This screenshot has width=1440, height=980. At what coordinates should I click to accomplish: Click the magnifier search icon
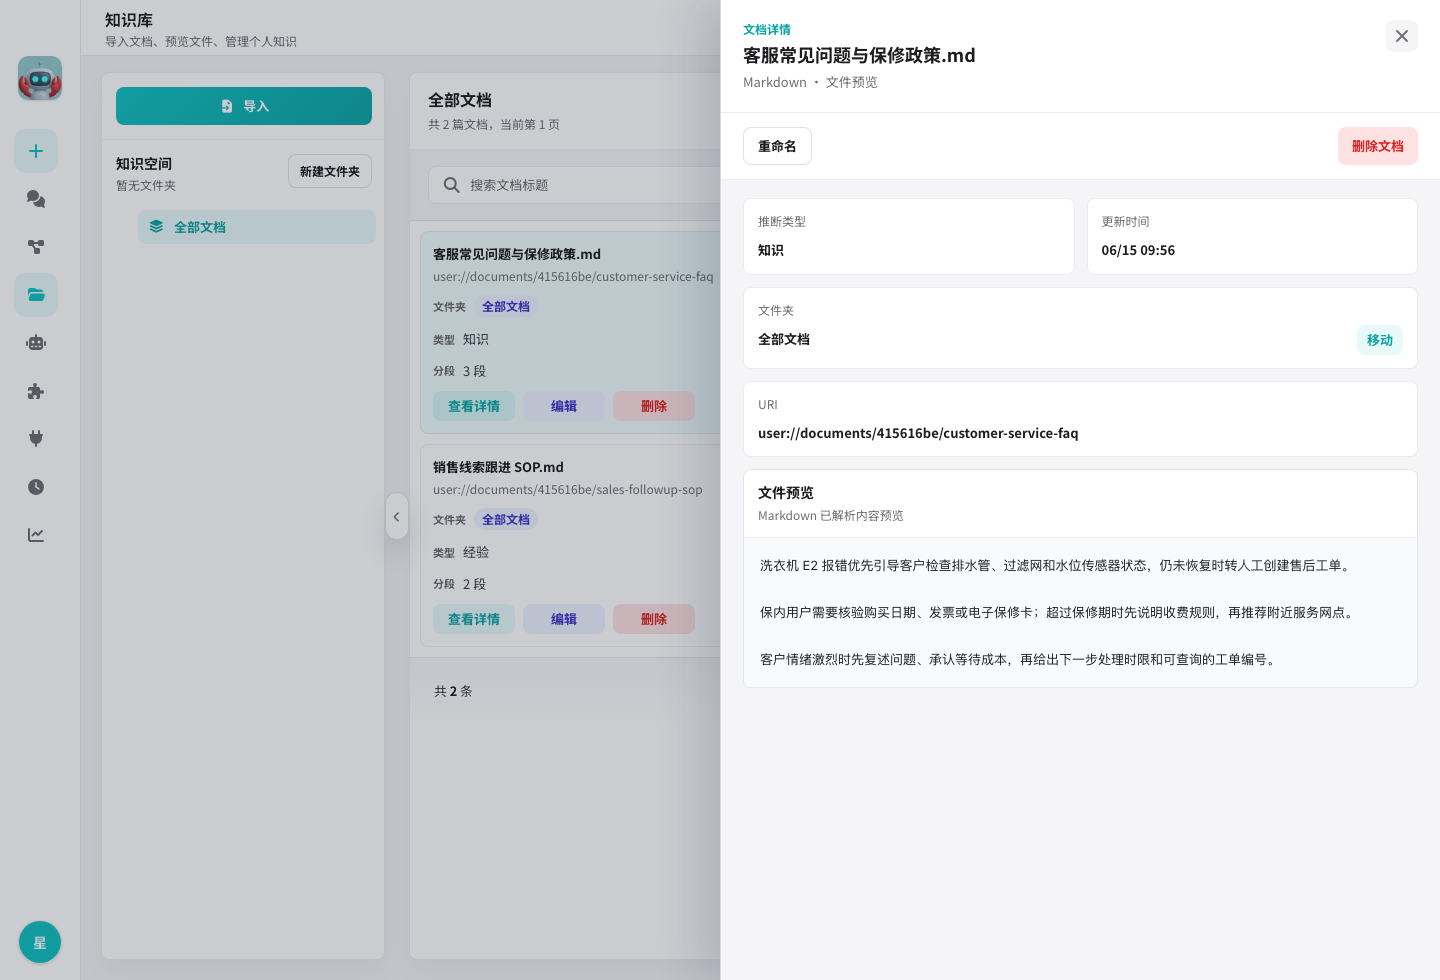(x=452, y=185)
